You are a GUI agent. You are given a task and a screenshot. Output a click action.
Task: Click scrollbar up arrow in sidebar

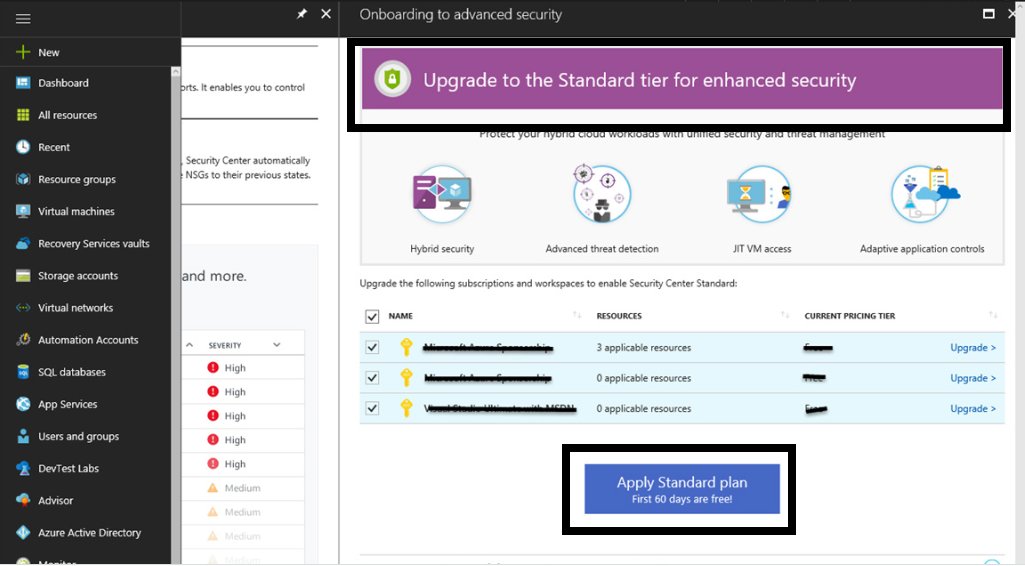pos(175,71)
